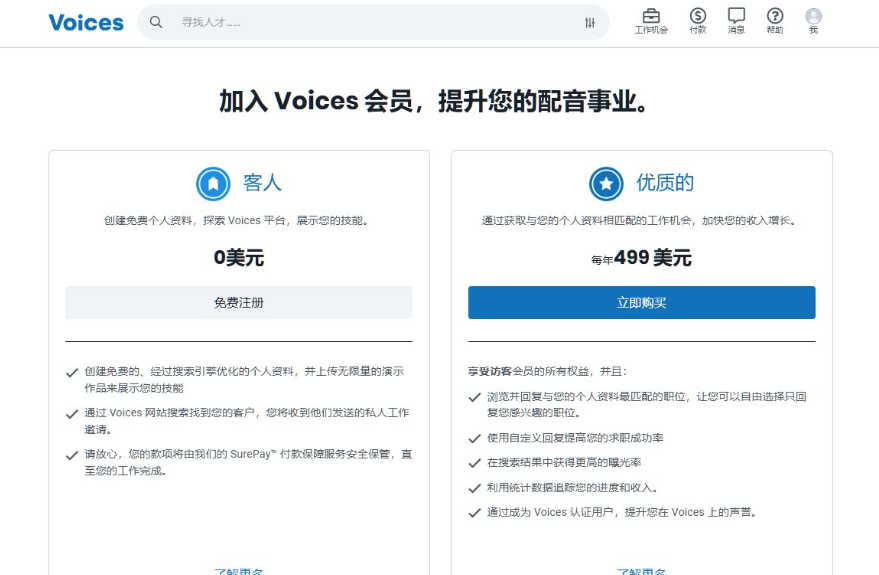The image size is (879, 575).
Task: Click the 创建免费个人资料 description under 客人
Action: point(239,221)
